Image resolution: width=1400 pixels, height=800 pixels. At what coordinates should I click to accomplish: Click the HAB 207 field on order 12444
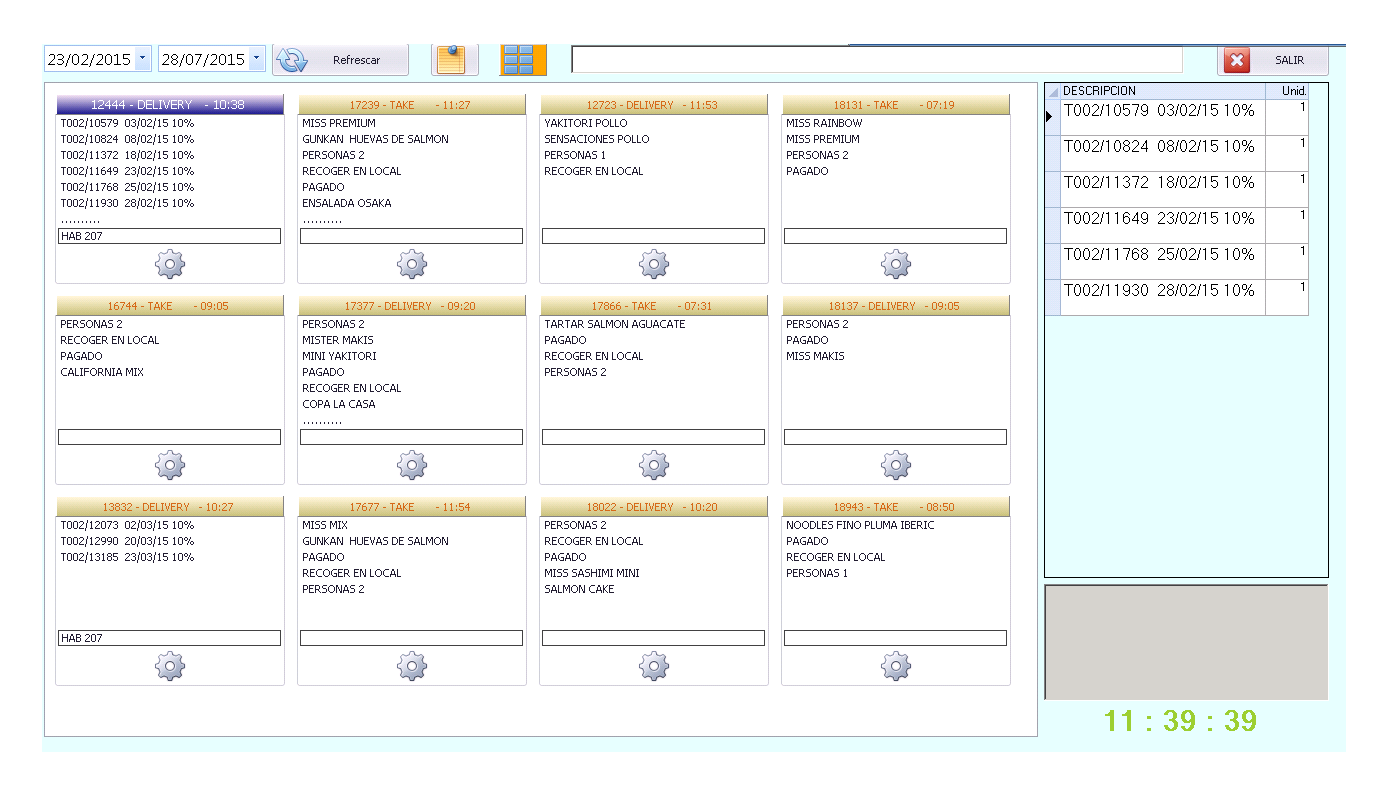(170, 236)
